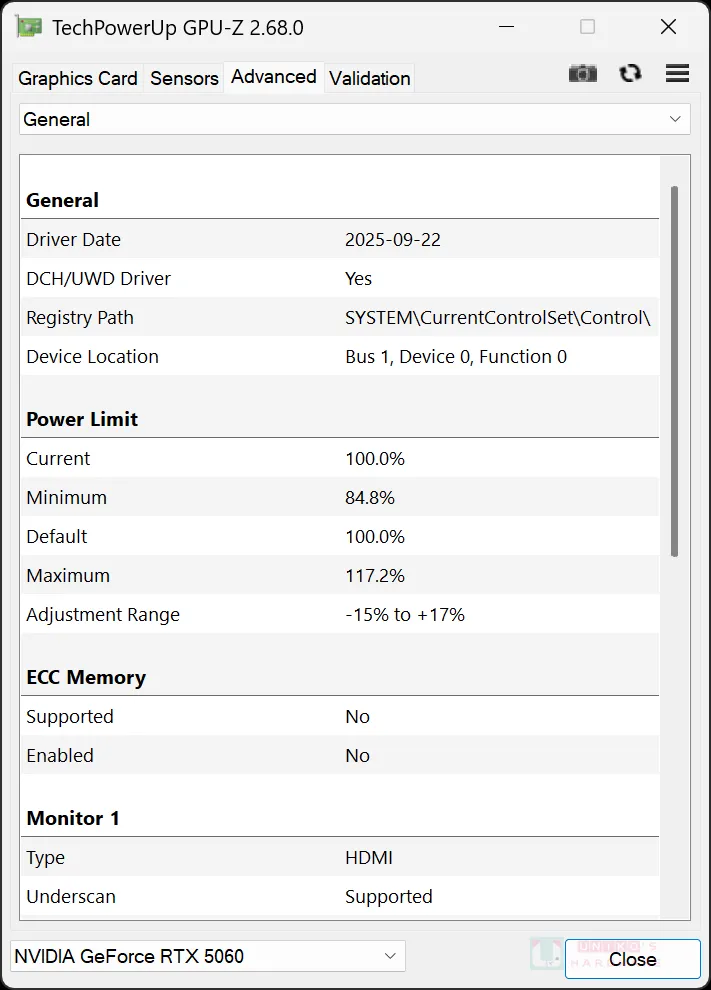This screenshot has height=990, width=711.
Task: Click the Registry Path value
Action: pyautogui.click(x=497, y=318)
